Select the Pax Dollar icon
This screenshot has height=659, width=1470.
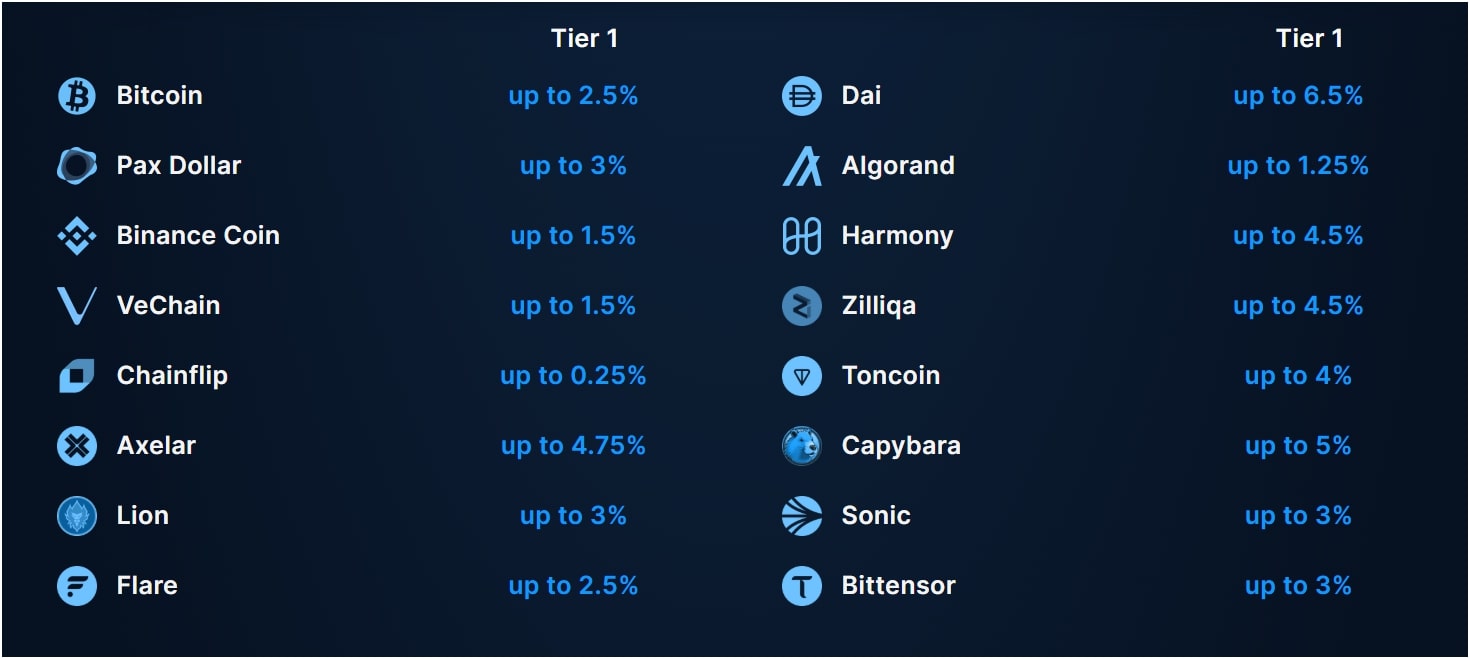77,166
